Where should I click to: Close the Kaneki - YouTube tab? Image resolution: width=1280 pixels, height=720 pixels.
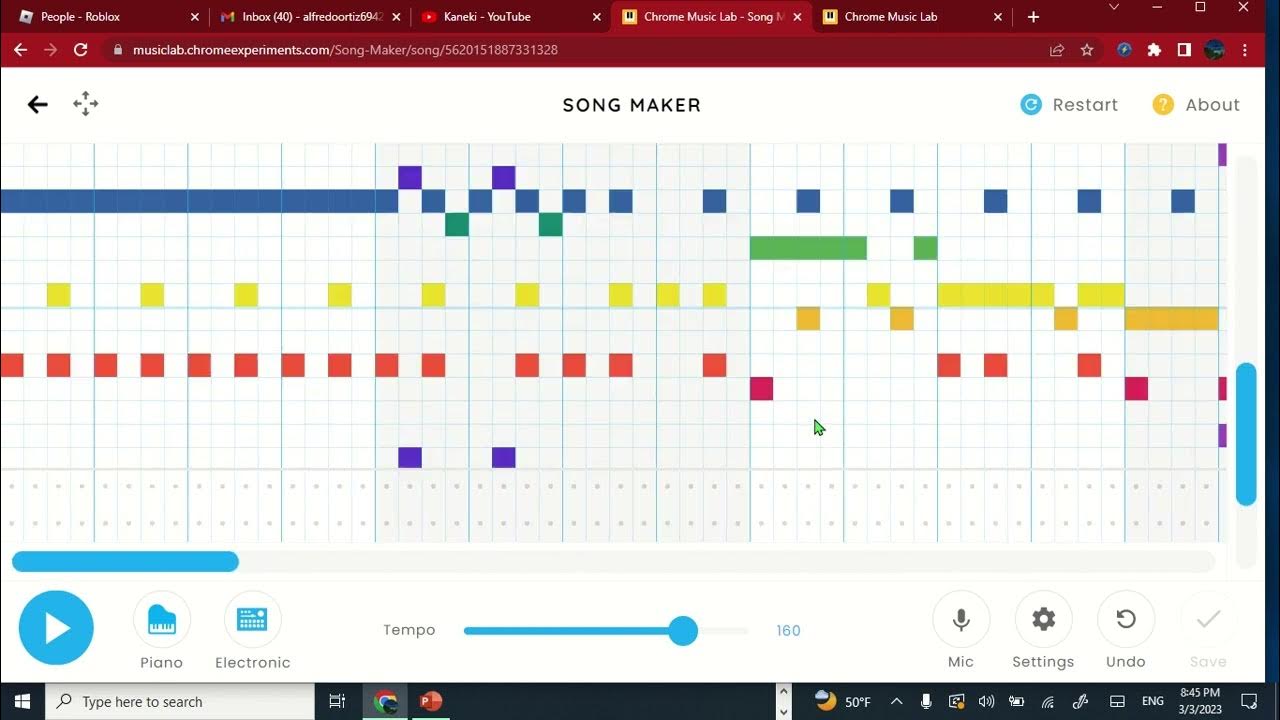[x=596, y=17]
